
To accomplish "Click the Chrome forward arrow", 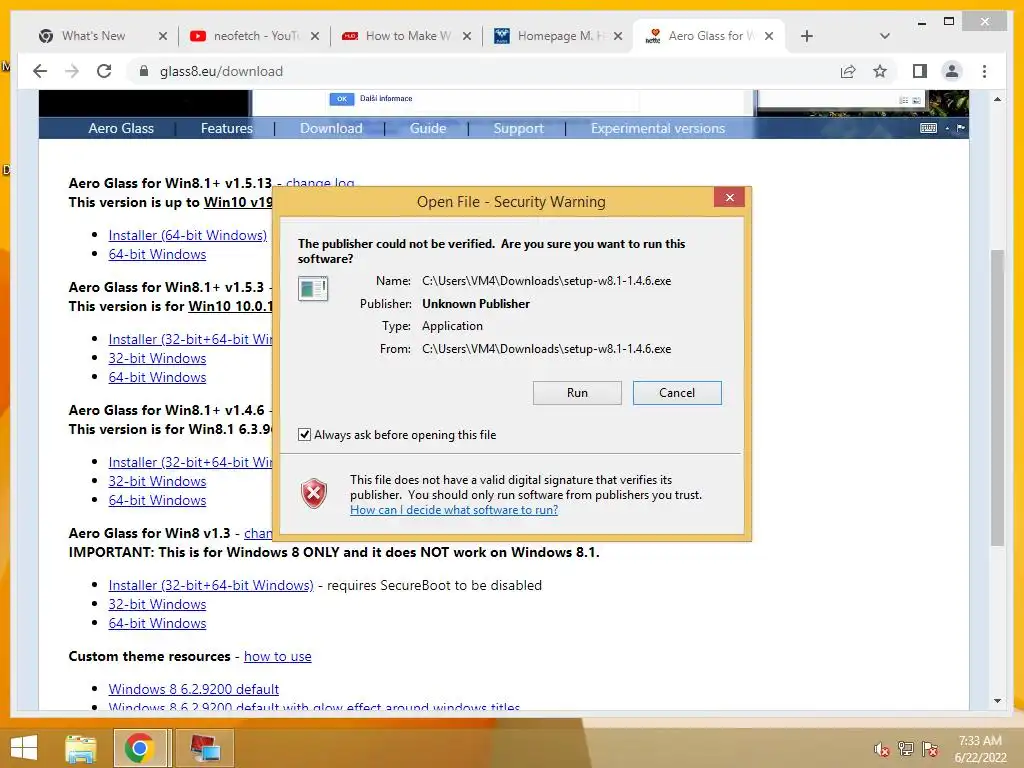I will 72,71.
